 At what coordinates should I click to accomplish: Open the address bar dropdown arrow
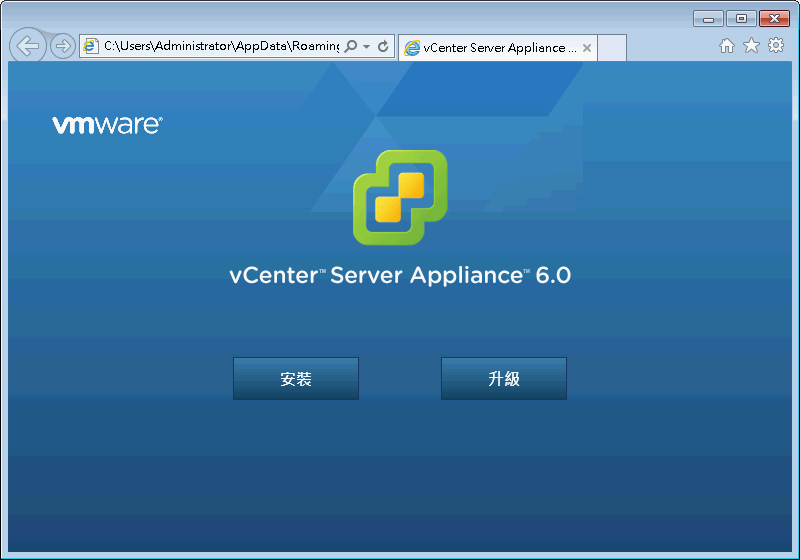pyautogui.click(x=366, y=46)
